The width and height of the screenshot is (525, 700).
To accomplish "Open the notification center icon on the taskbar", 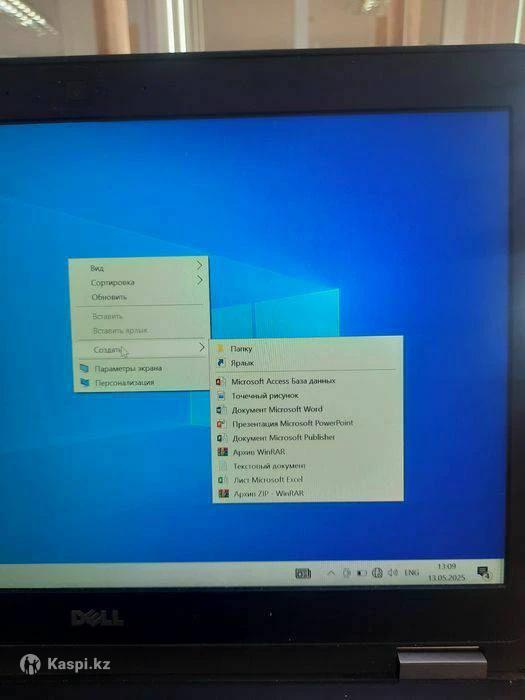I will pyautogui.click(x=483, y=572).
